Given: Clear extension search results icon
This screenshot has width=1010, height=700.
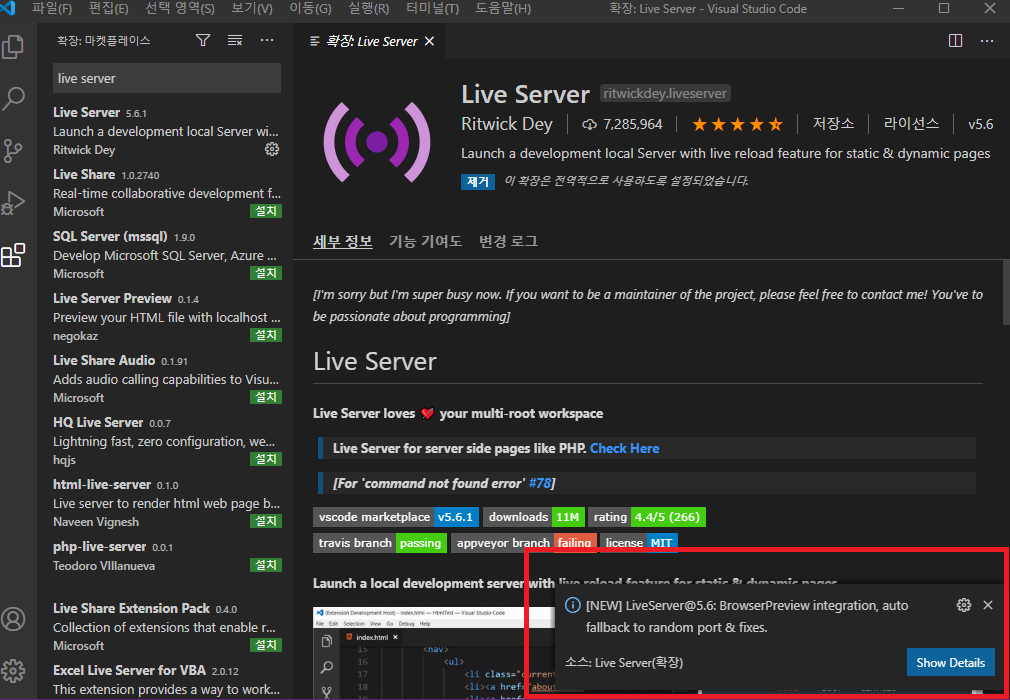Looking at the screenshot, I should click(235, 41).
